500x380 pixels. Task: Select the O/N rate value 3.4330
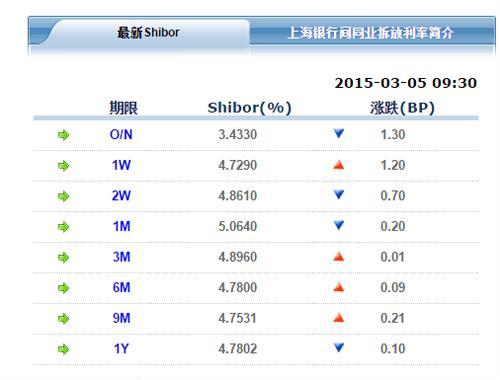(x=238, y=135)
